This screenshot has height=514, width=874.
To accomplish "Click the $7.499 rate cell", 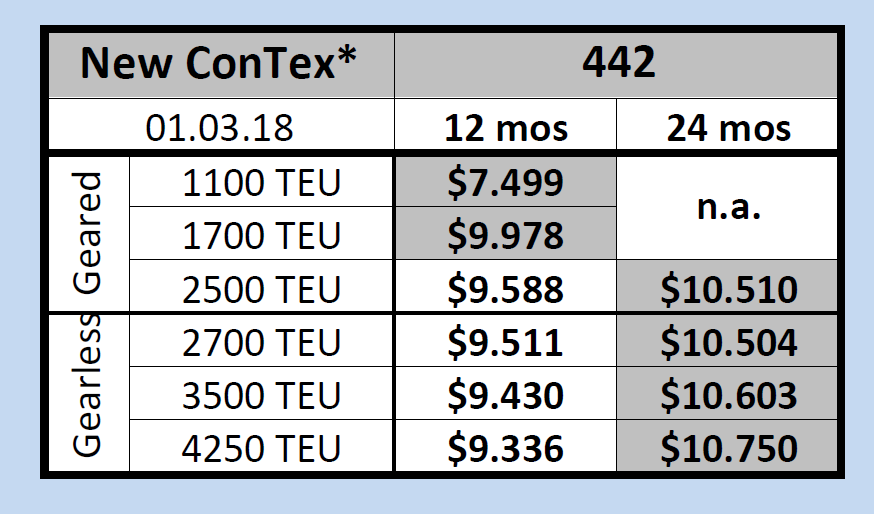I will (505, 183).
